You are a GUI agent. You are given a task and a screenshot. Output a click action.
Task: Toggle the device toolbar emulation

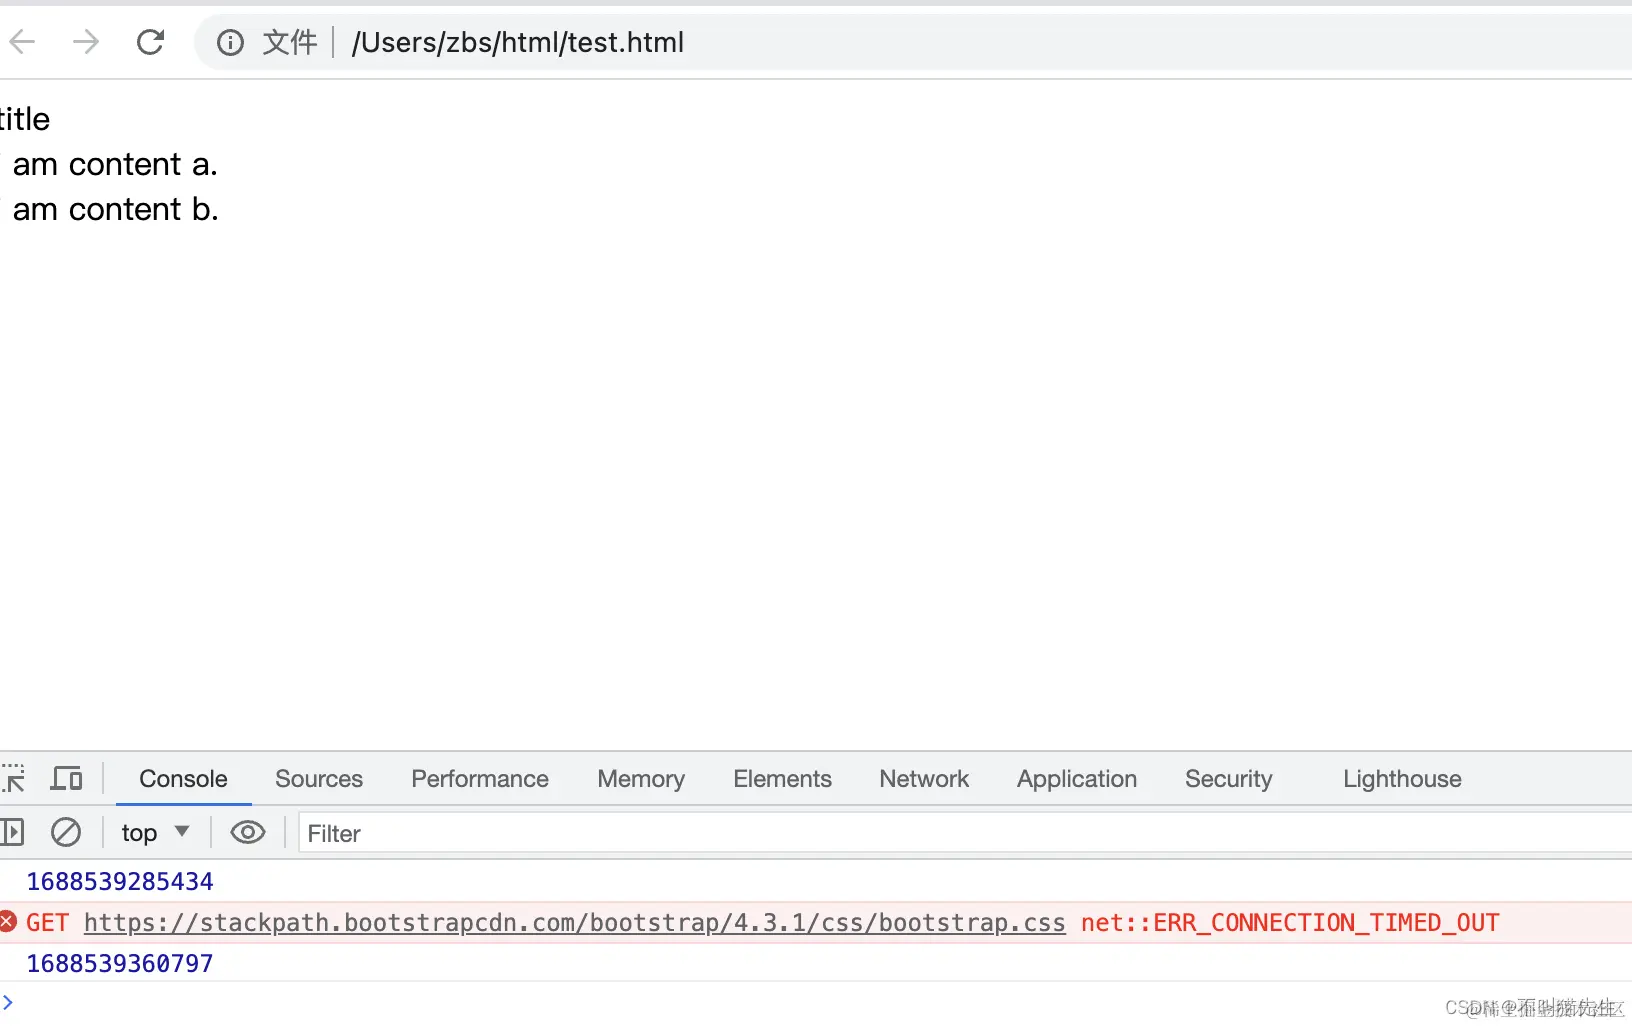click(x=67, y=778)
